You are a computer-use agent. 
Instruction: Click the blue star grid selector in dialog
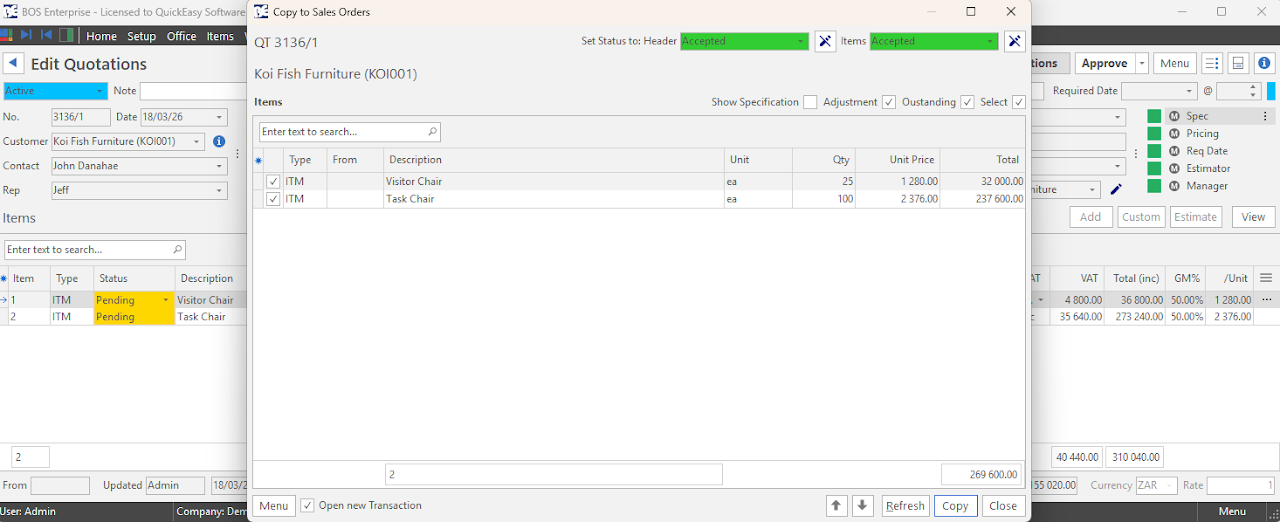[258, 160]
